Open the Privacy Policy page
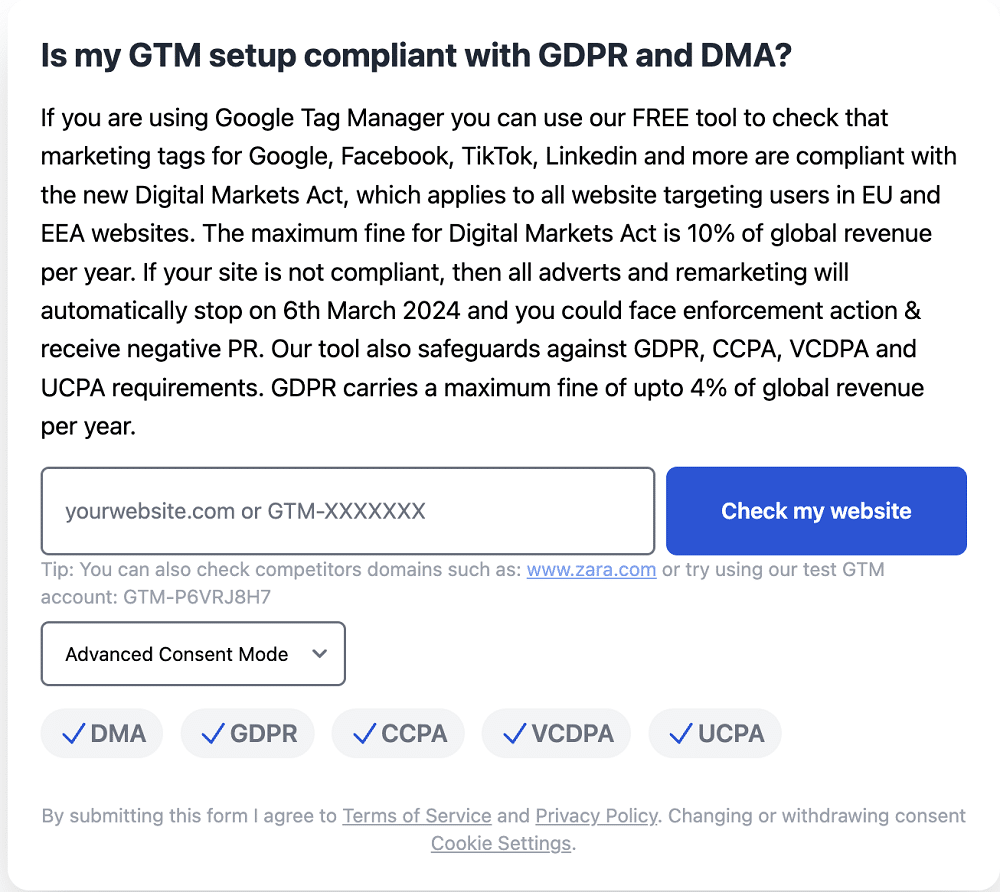The width and height of the screenshot is (1000, 892). [596, 815]
